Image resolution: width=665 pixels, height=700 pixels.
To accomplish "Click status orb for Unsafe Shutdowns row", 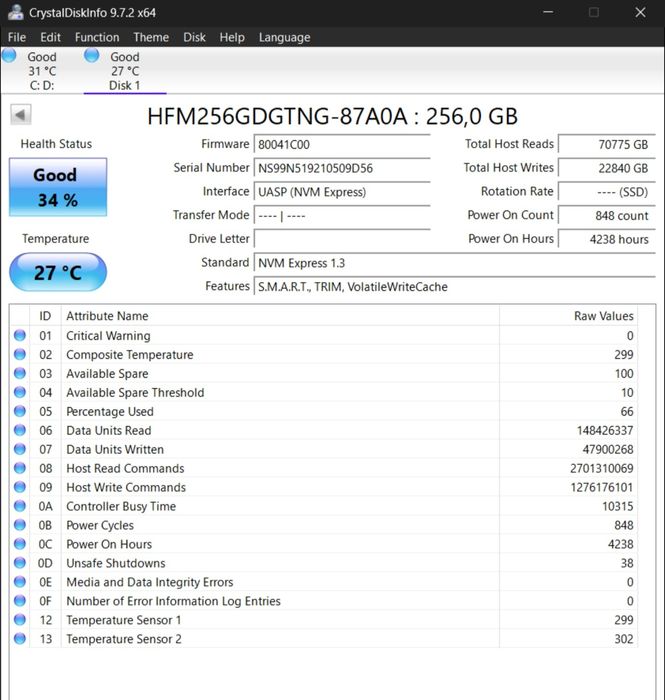I will click(20, 563).
